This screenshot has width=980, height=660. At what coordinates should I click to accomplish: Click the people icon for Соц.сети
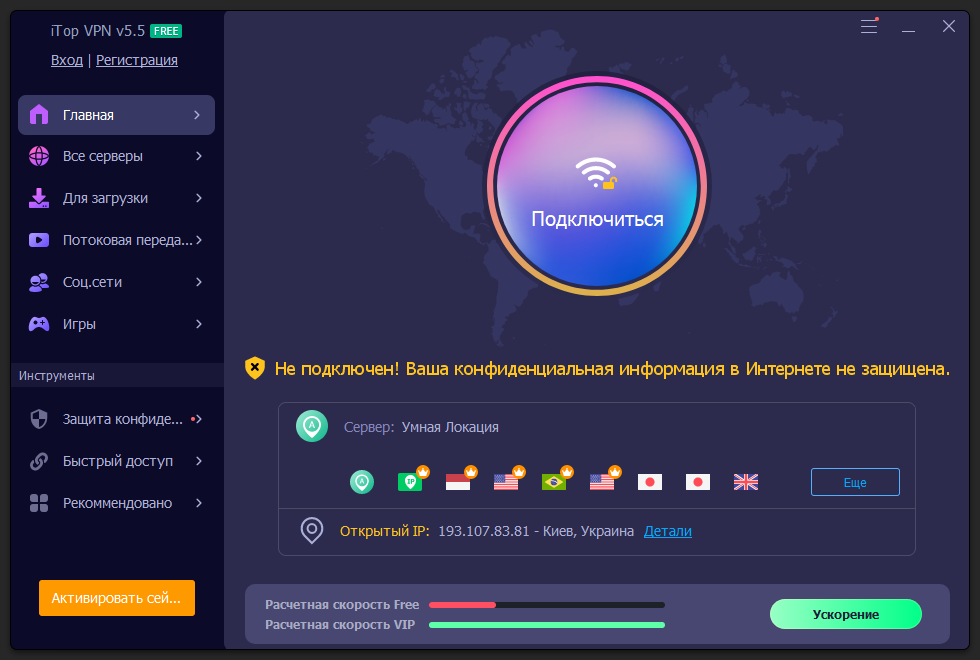coord(39,282)
